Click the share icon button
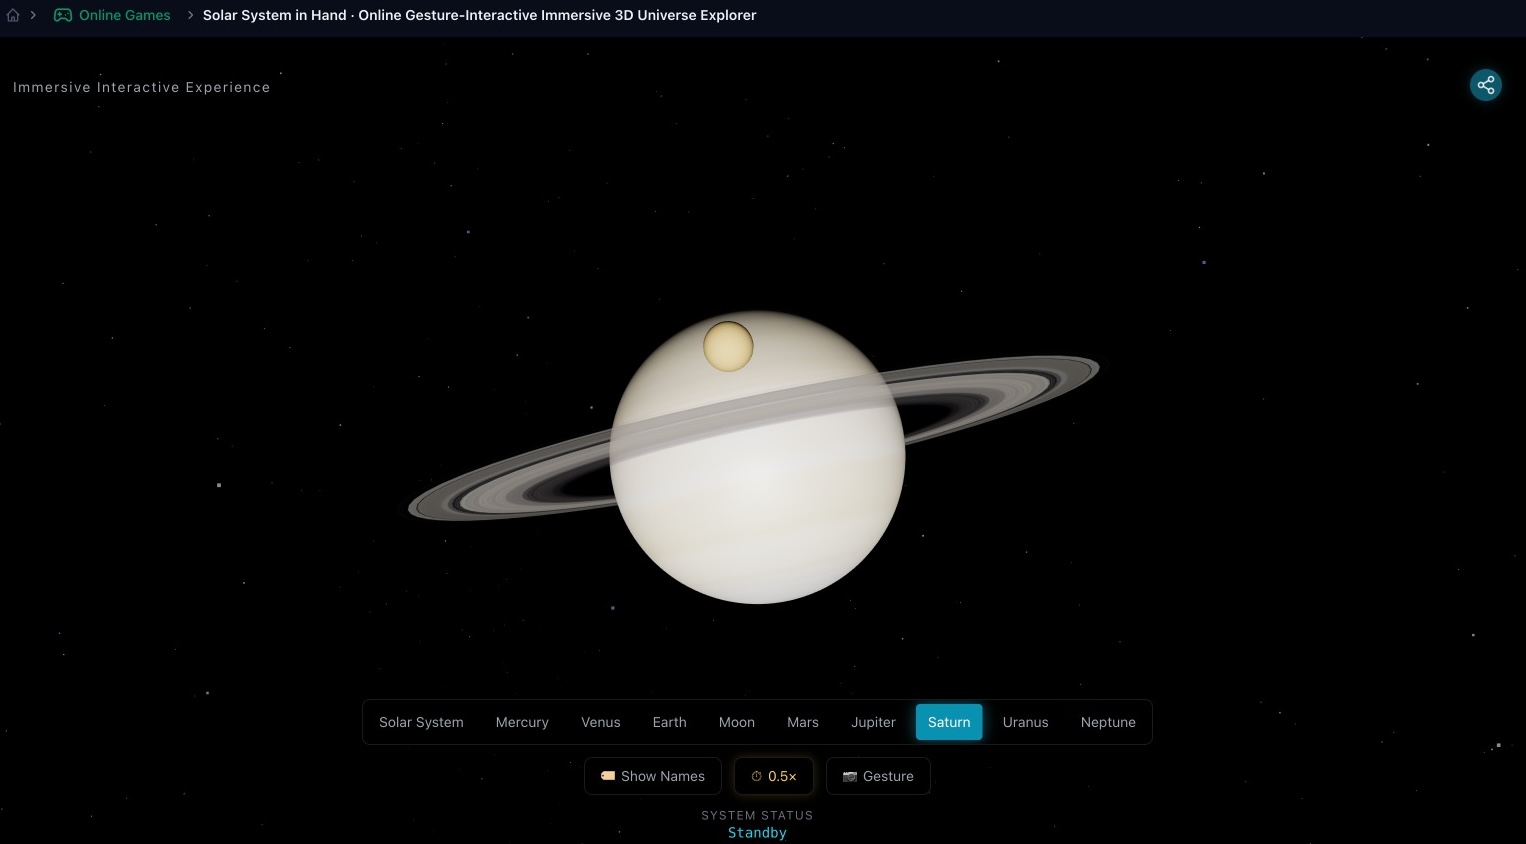 [1486, 85]
